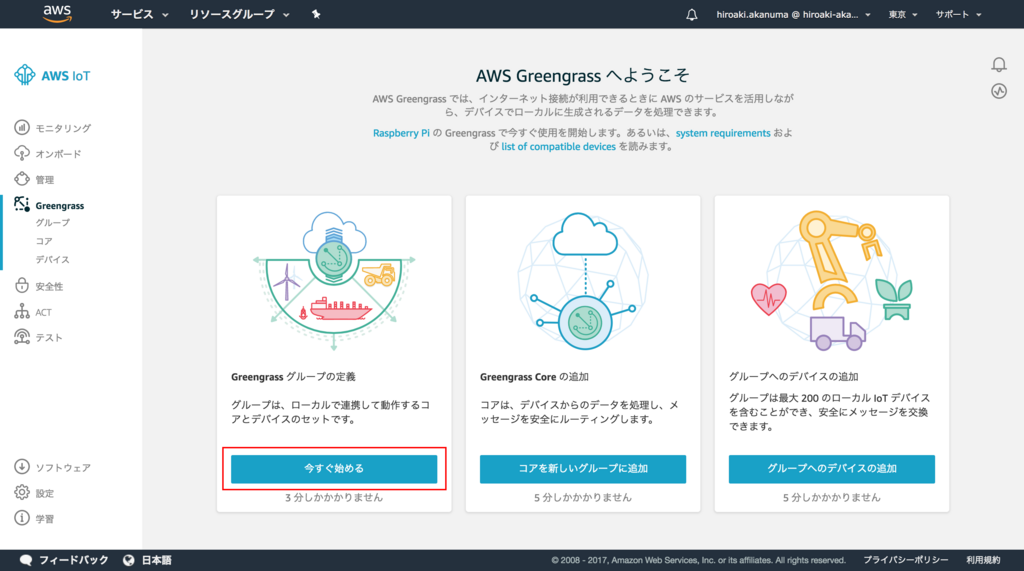1024x571 pixels.
Task: Open the 管理 sidebar item
Action: click(x=44, y=180)
